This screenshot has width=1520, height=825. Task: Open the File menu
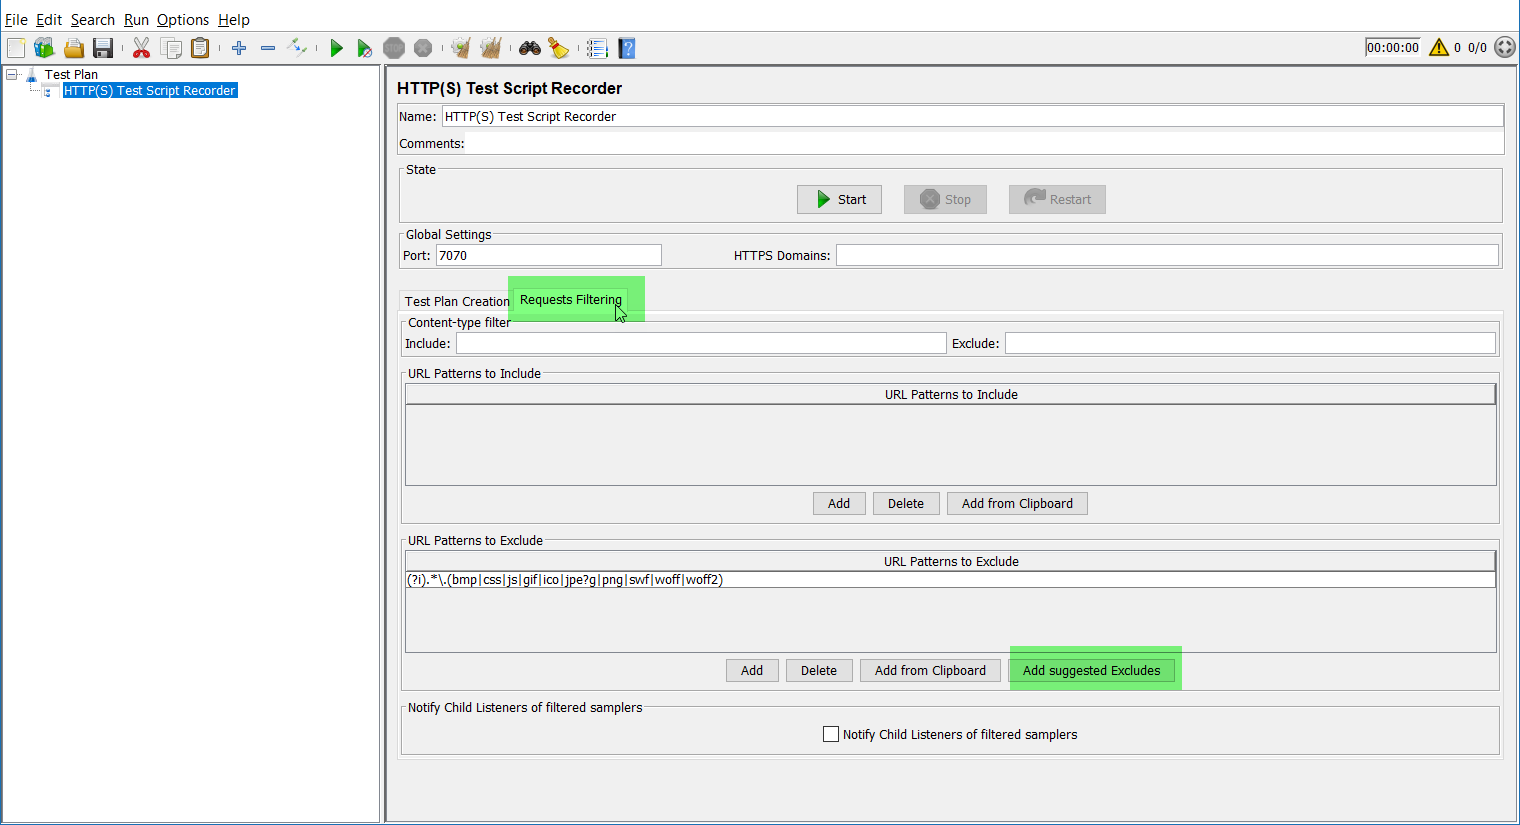(x=16, y=20)
